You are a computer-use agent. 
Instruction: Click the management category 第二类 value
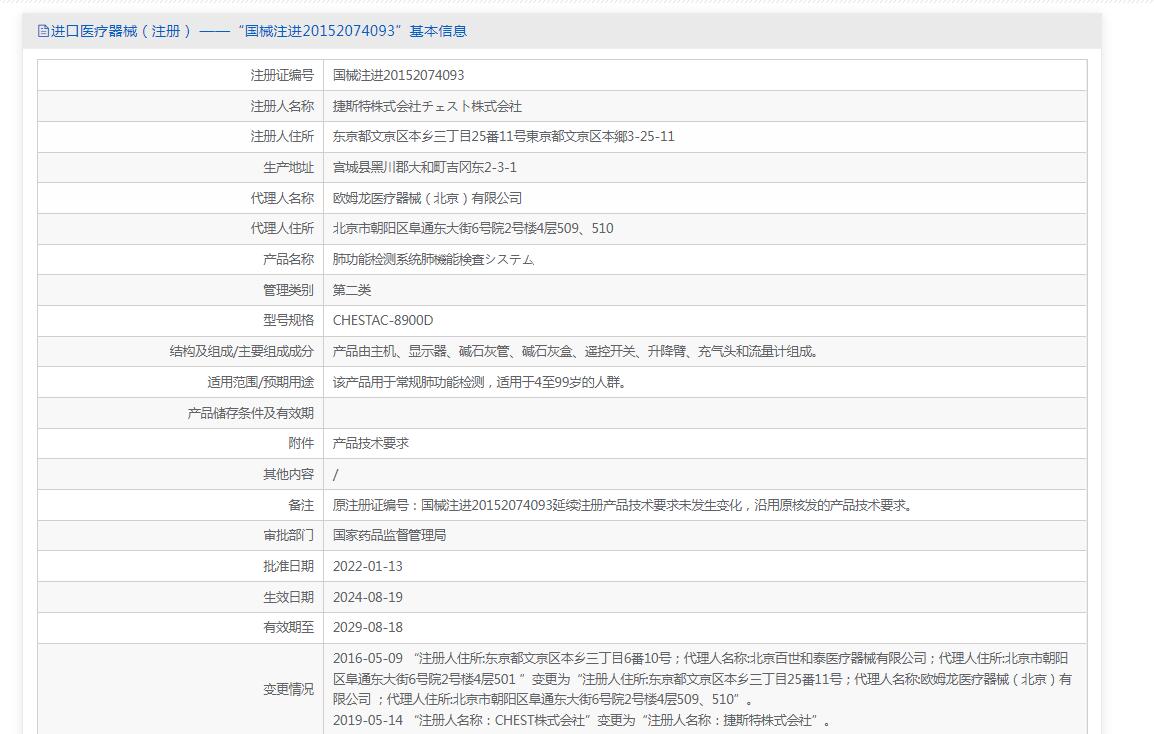(x=352, y=290)
